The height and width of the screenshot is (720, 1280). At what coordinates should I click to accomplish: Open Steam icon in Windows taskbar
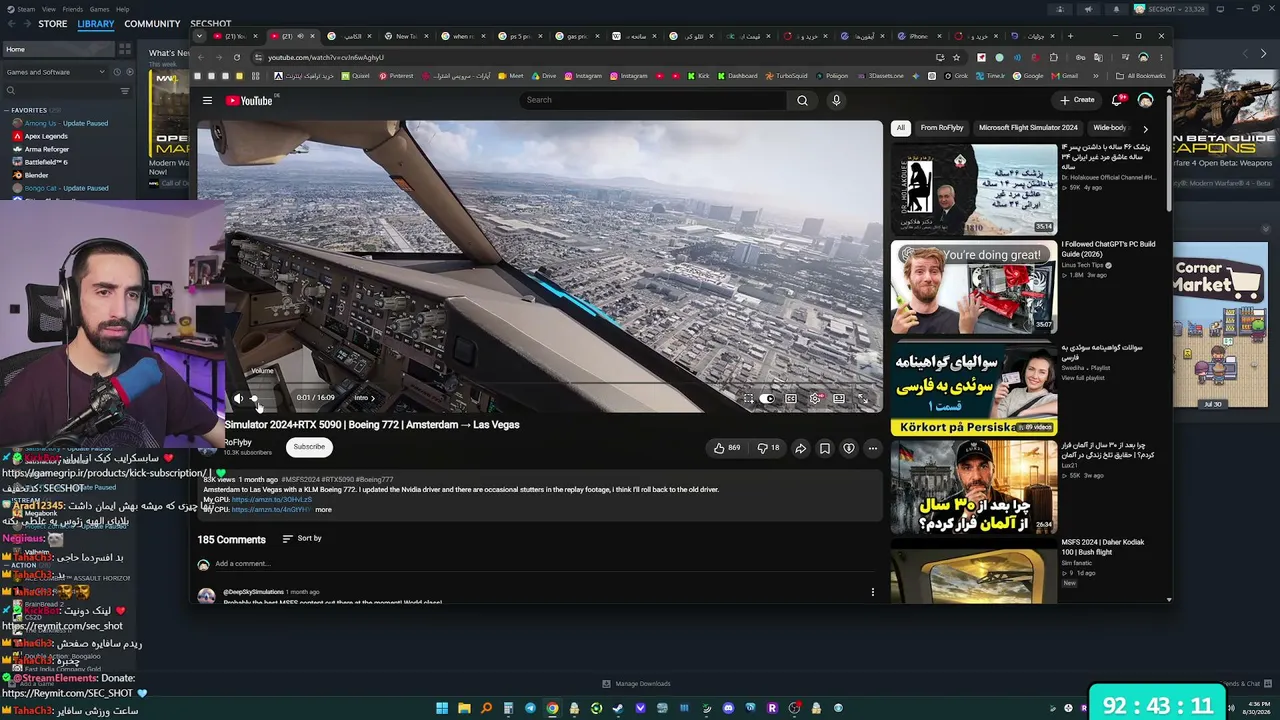pyautogui.click(x=618, y=708)
